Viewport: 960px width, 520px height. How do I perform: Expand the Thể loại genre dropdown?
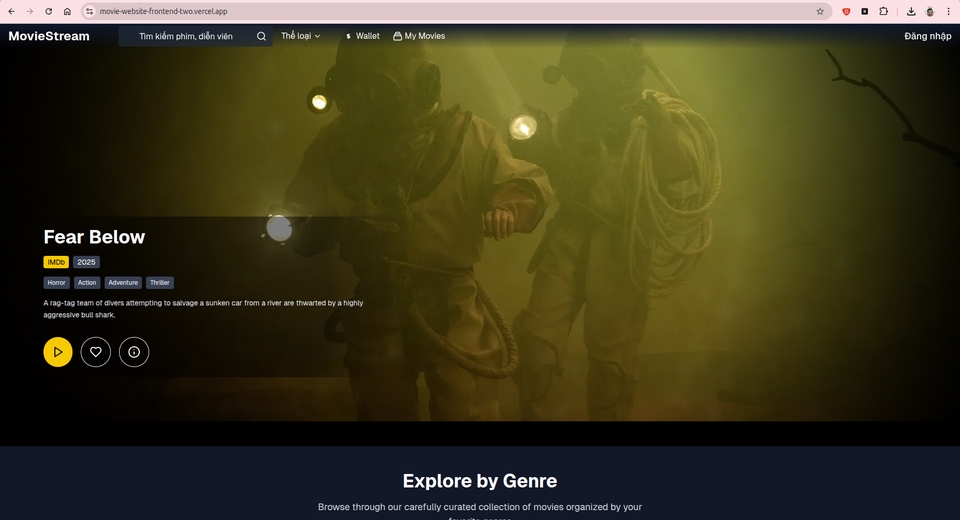300,36
